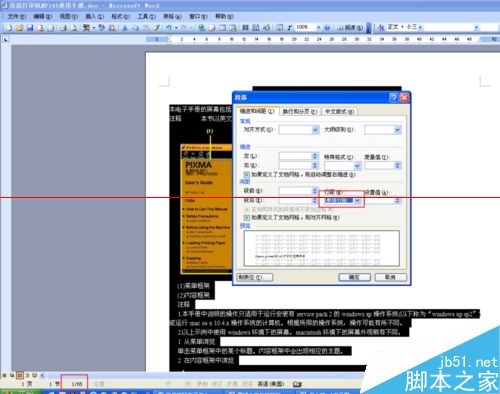Click the 制表位 (Tabs) button
500x394 pixels.
coord(255,277)
